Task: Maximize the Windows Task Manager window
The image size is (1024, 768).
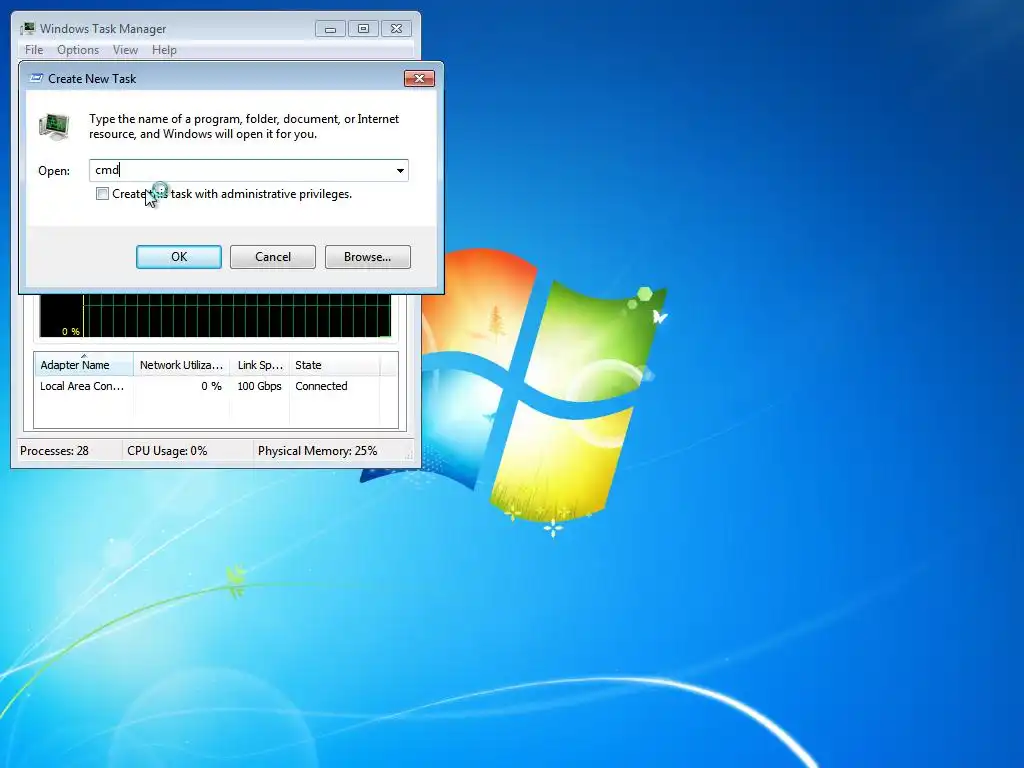Action: pyautogui.click(x=363, y=29)
